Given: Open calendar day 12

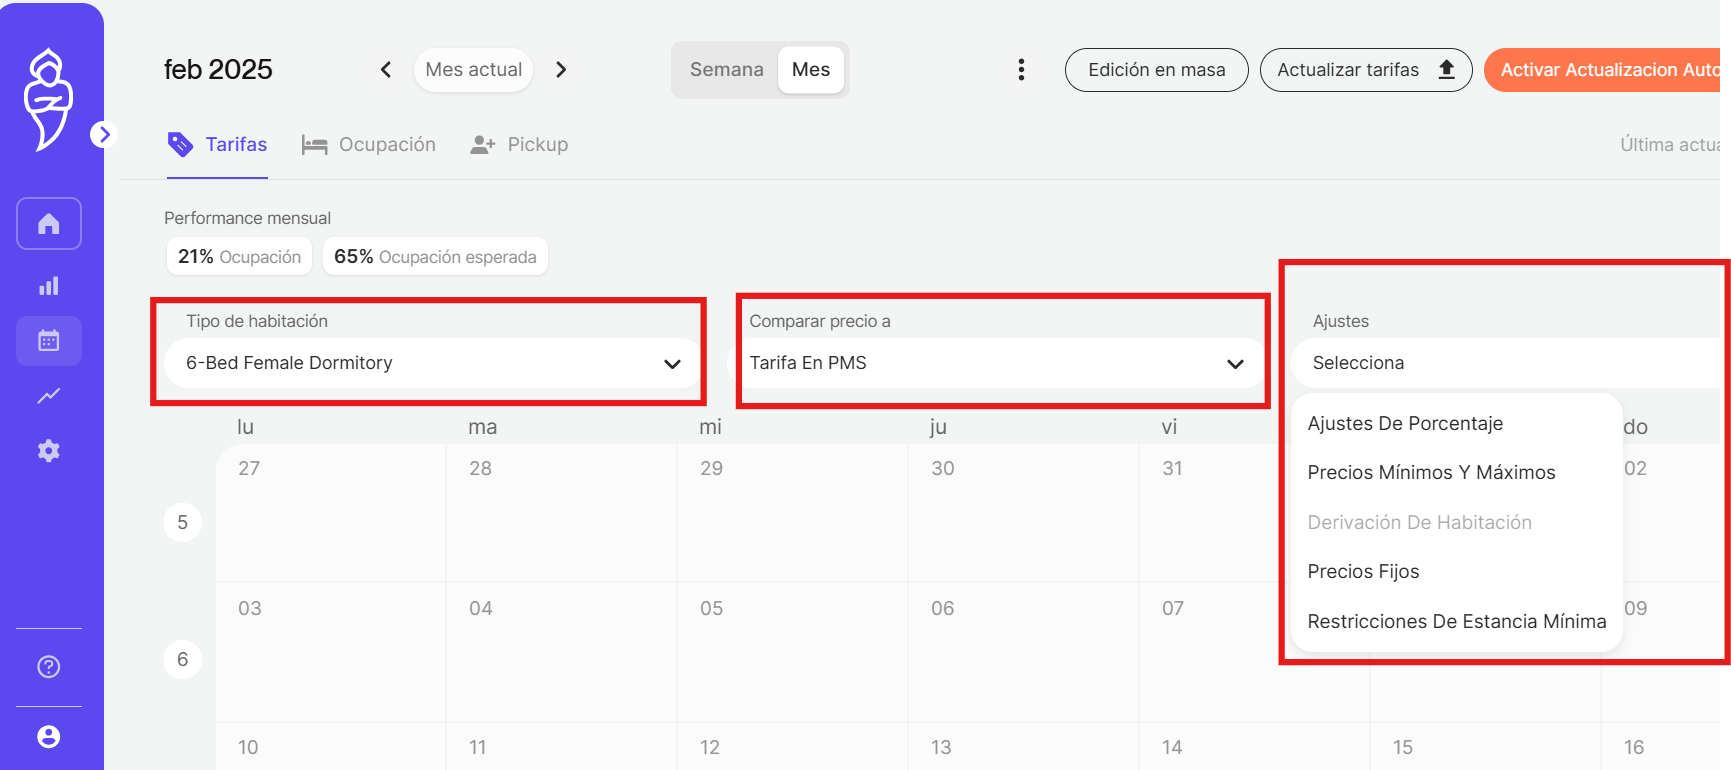Looking at the screenshot, I should [x=793, y=747].
